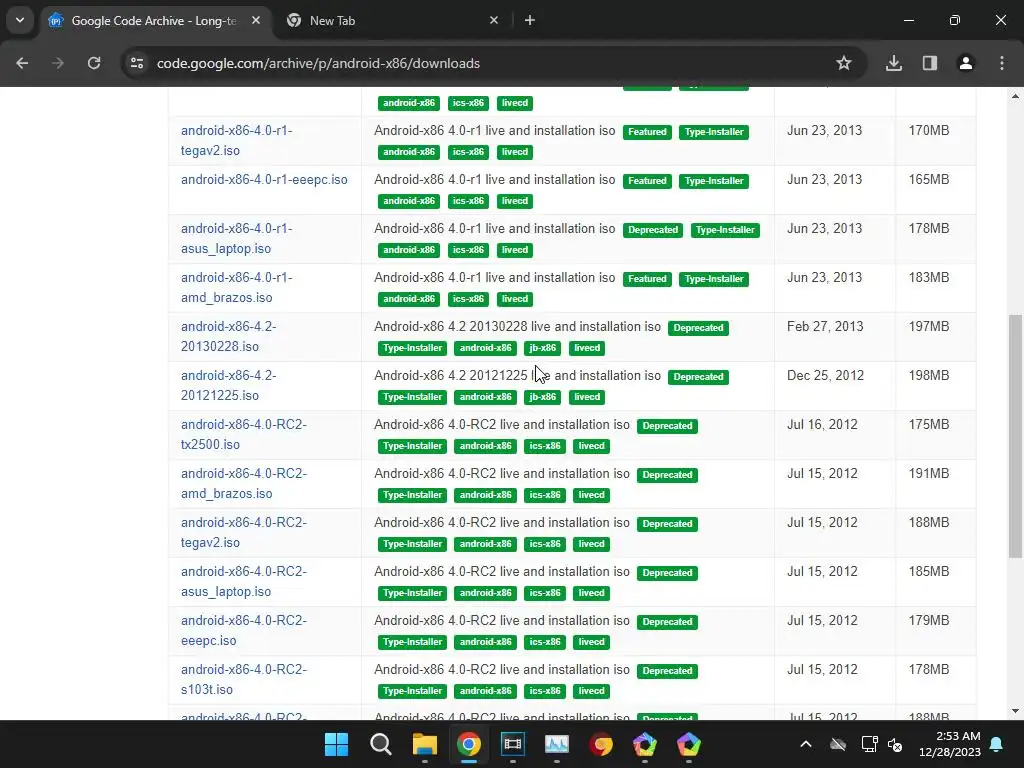
Task: Download android-x86-4.0-r1-asus_laptop.iso
Action: pyautogui.click(x=236, y=238)
